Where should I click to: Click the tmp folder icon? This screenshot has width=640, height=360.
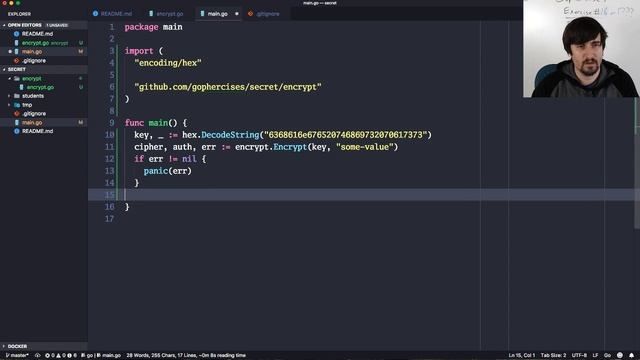[x=17, y=105]
